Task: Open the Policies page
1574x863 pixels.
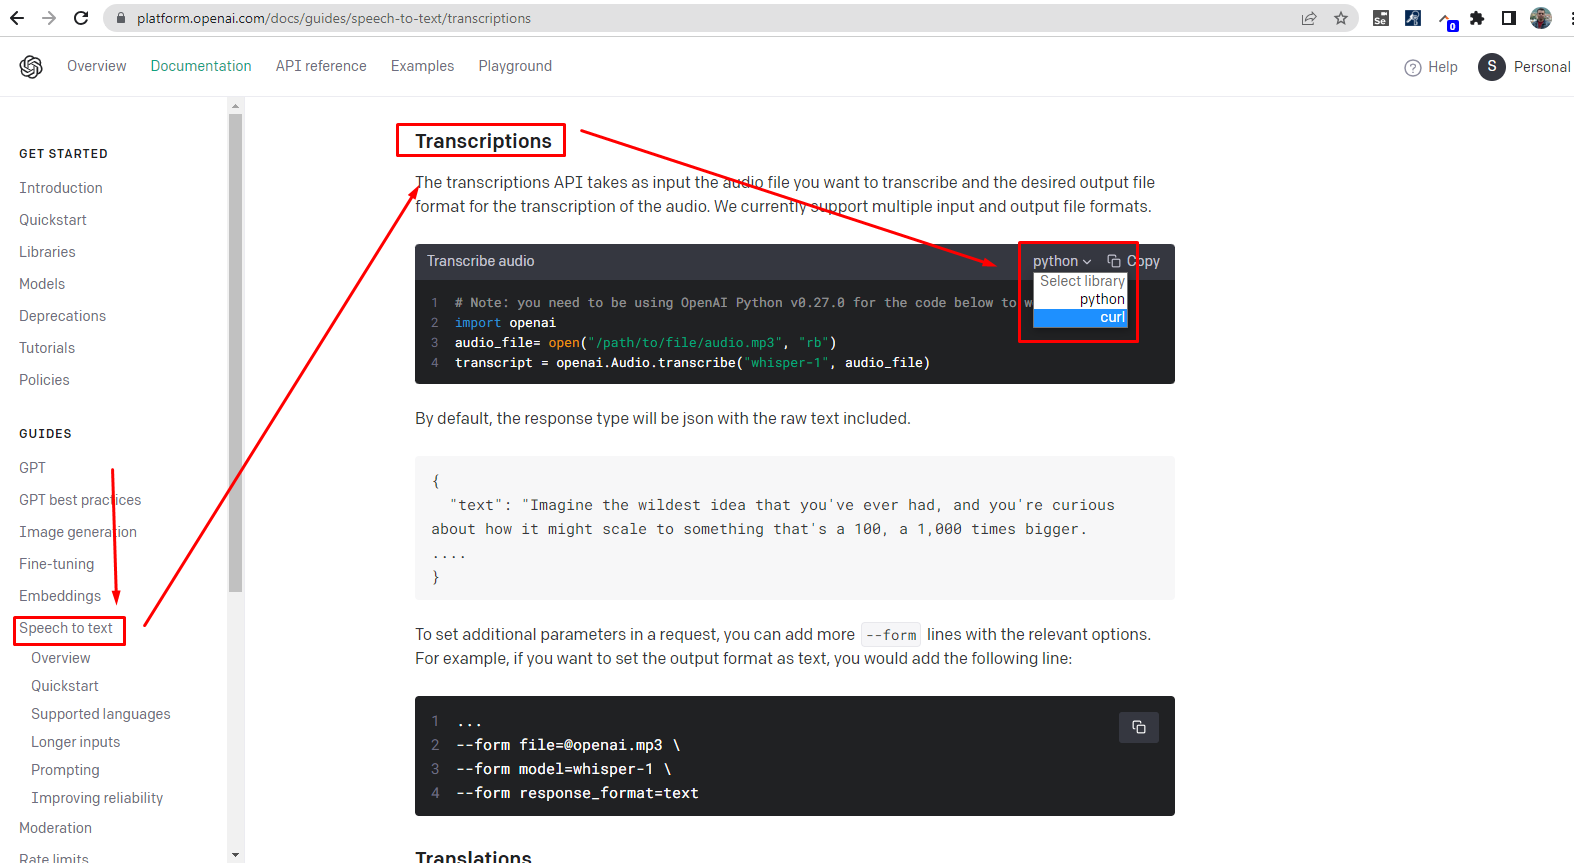Action: [x=44, y=380]
